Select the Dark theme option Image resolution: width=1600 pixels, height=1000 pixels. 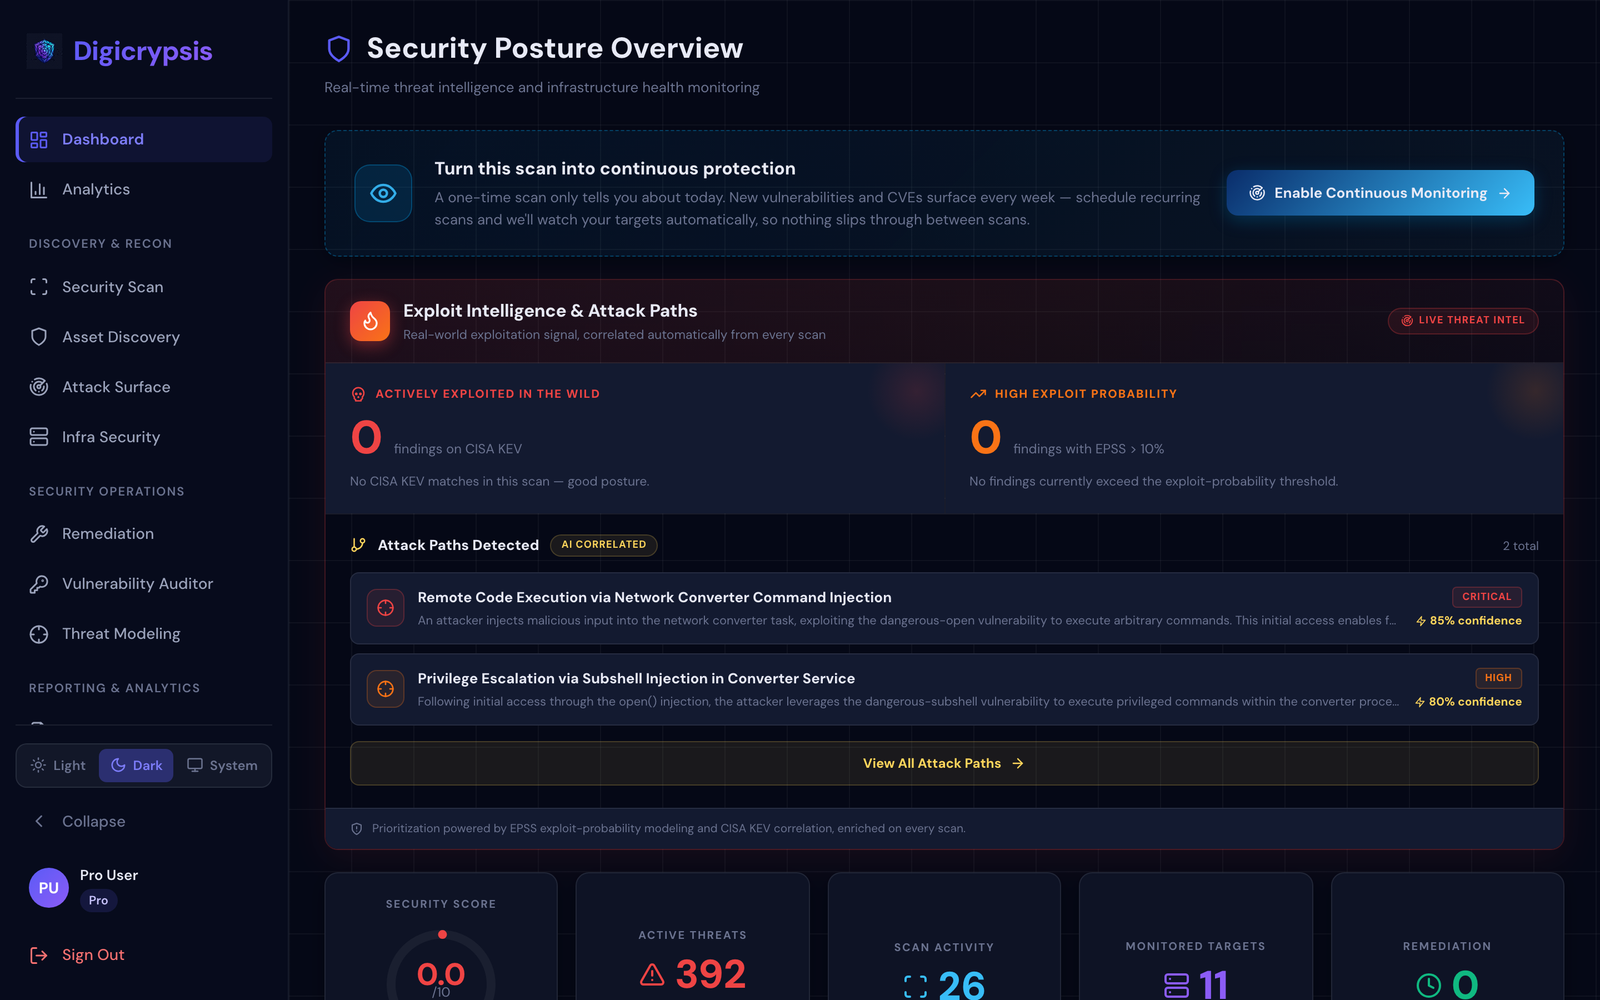(x=136, y=766)
